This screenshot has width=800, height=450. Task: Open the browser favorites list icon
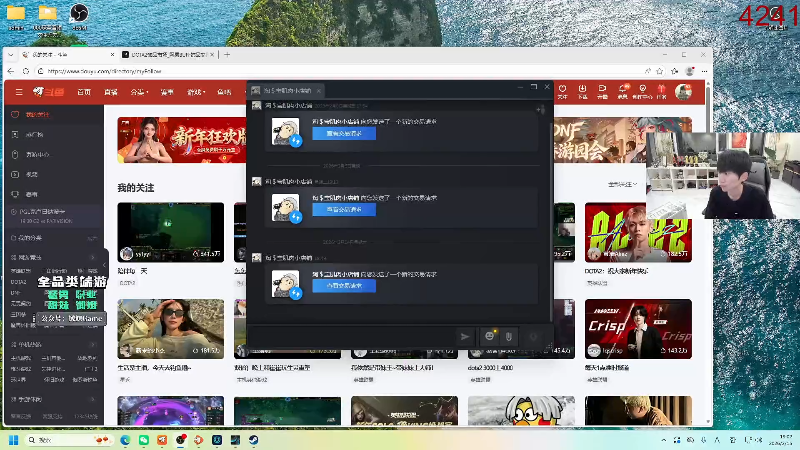[x=674, y=71]
